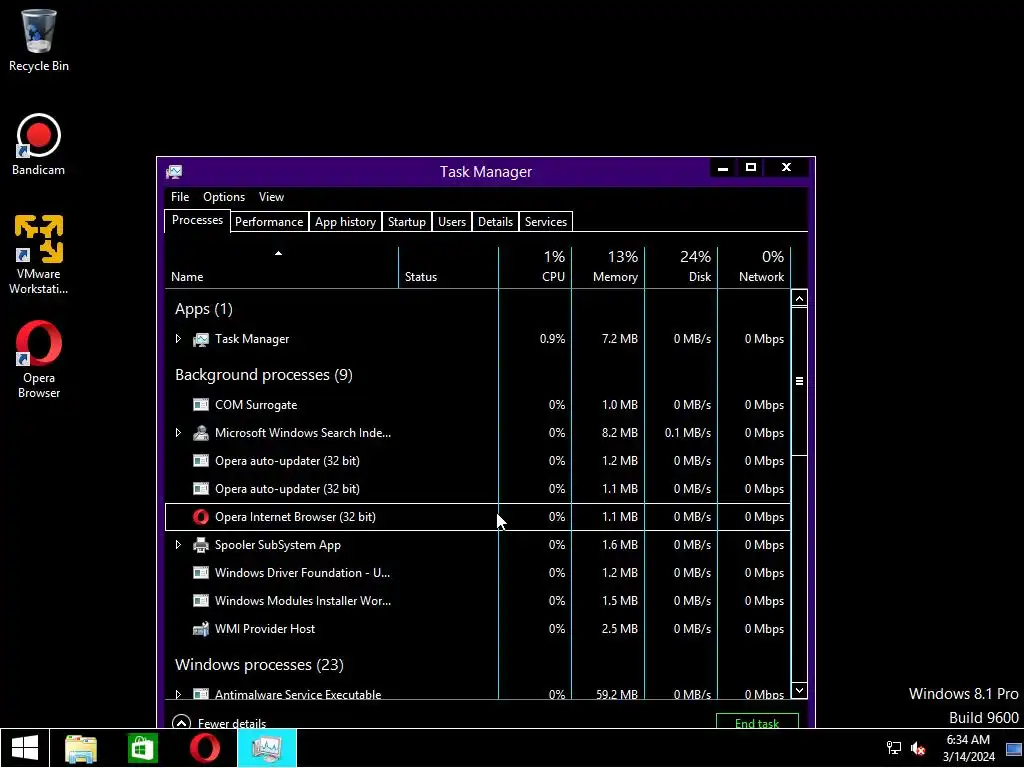1024x768 pixels.
Task: Click the Task Manager title bar icon
Action: pyautogui.click(x=174, y=172)
